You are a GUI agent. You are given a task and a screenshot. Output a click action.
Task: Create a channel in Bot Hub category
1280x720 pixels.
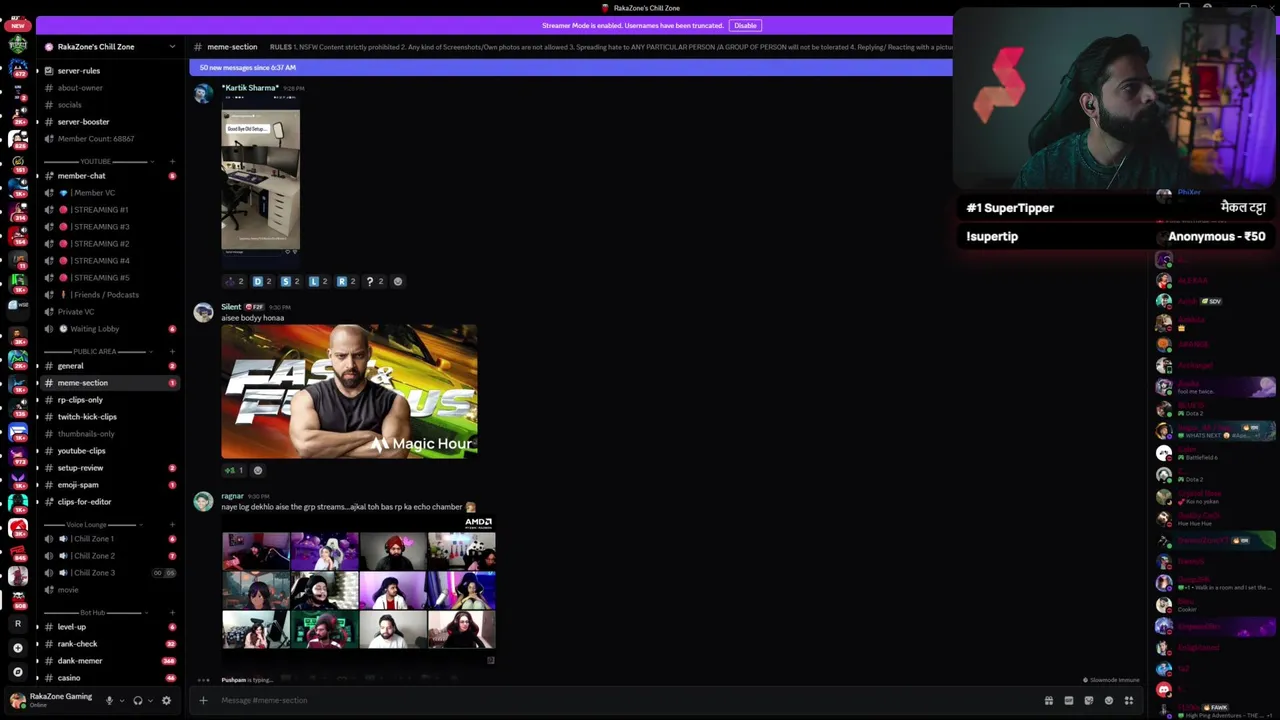pyautogui.click(x=172, y=613)
